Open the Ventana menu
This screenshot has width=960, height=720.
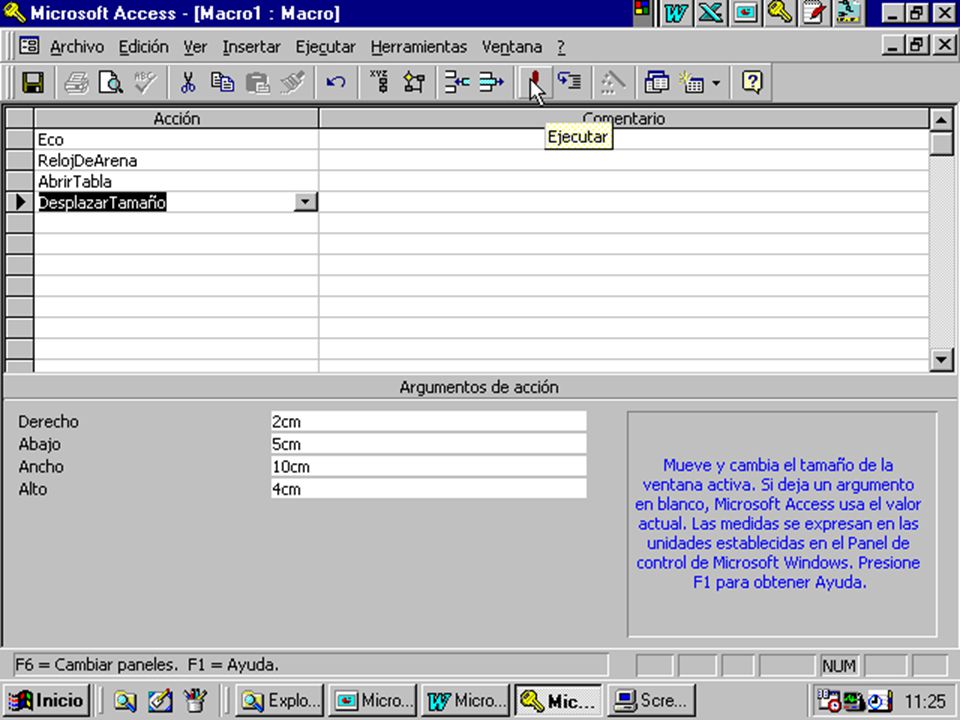[512, 47]
